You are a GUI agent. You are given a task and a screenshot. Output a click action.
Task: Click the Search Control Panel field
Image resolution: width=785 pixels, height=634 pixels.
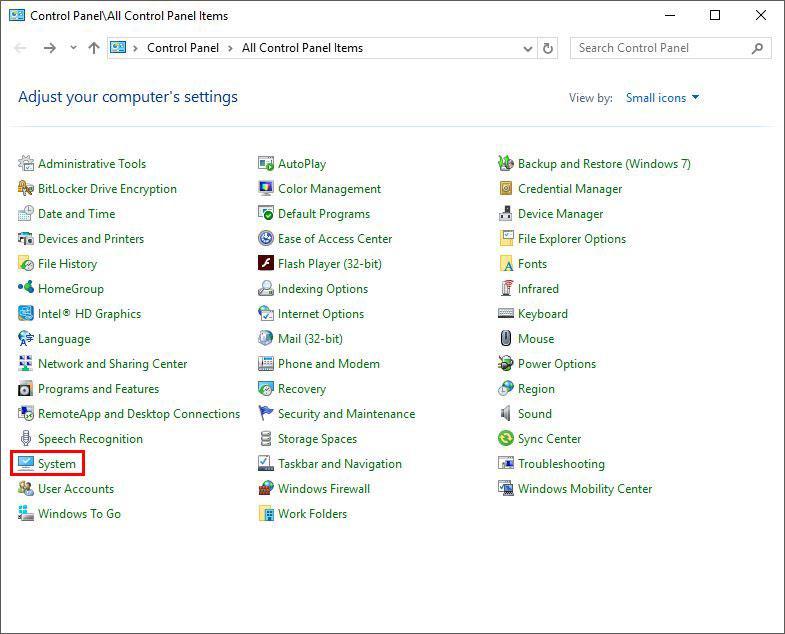coord(660,48)
